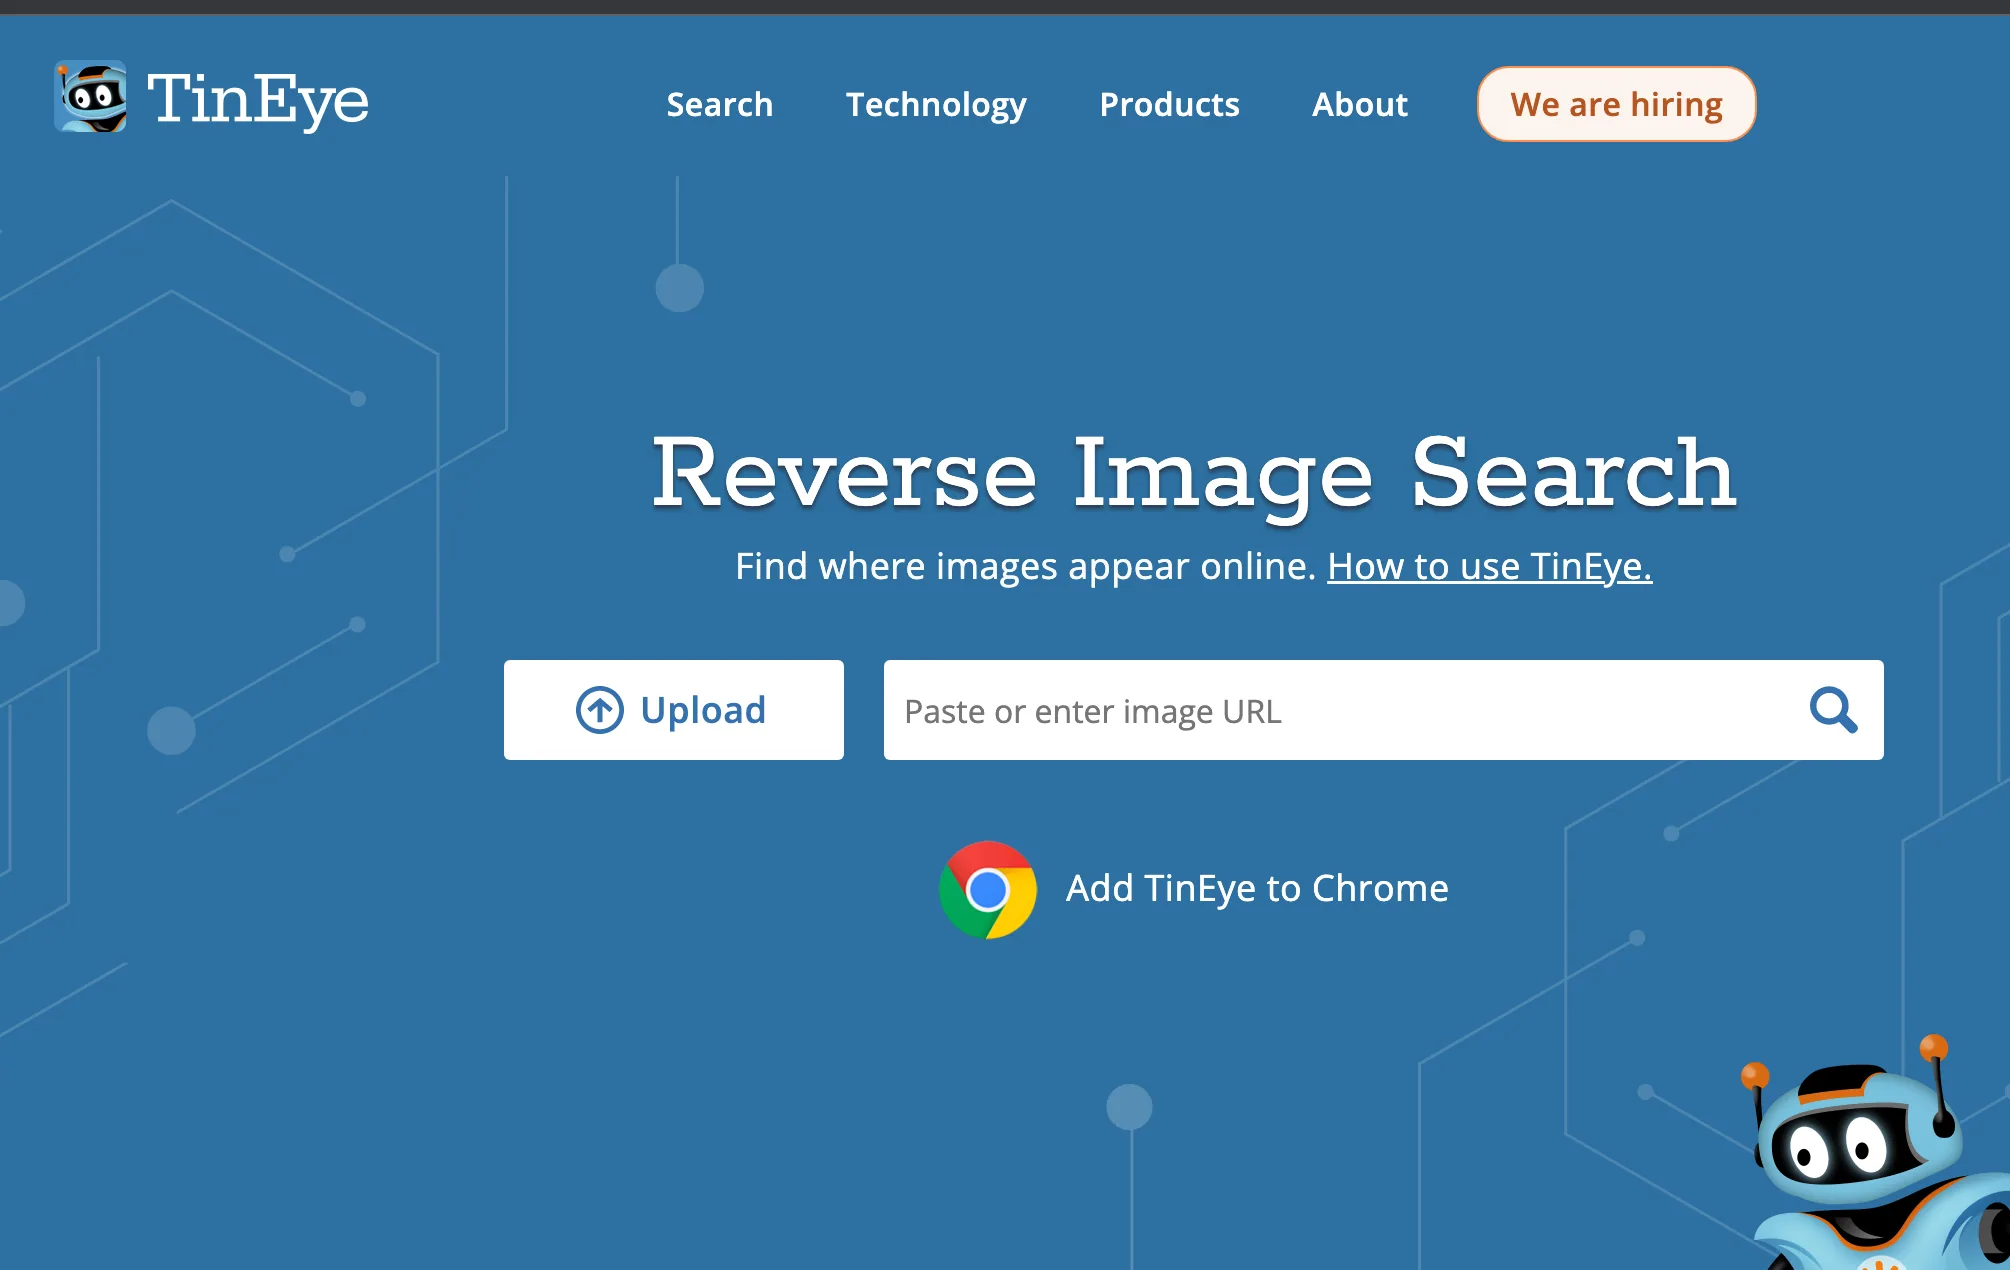Follow the How to use TinEye link
This screenshot has height=1270, width=2010.
tap(1489, 566)
